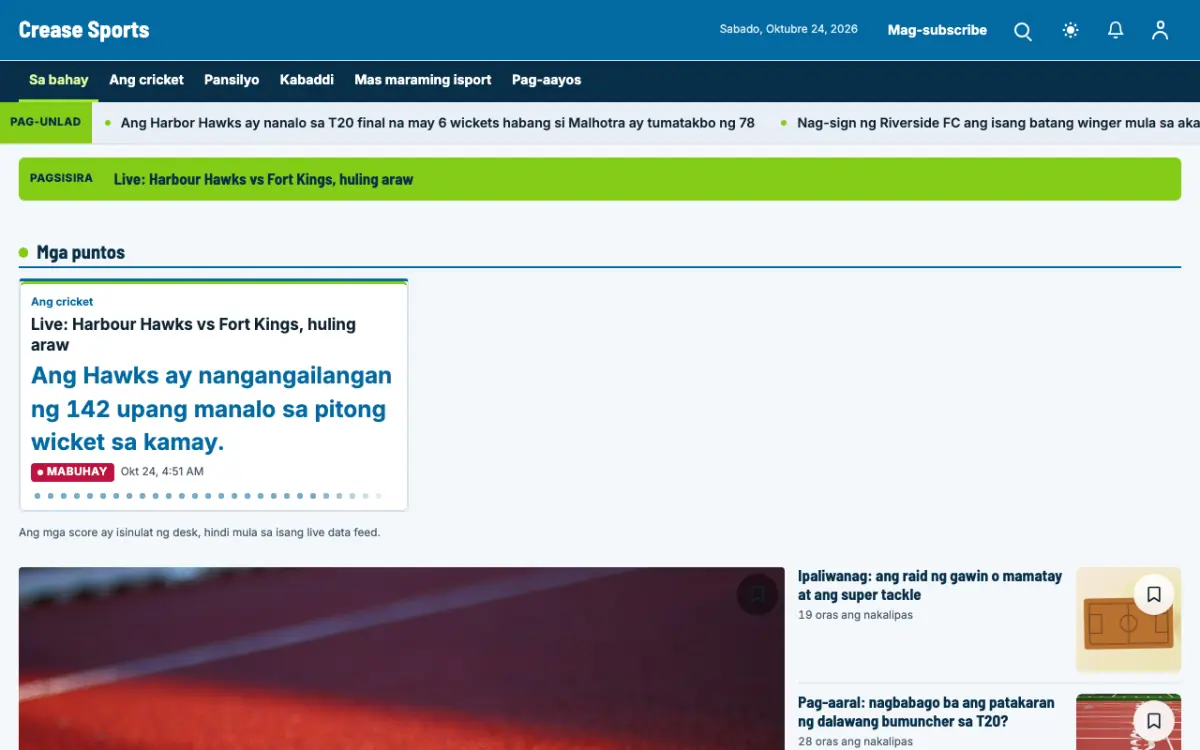
Task: Select the Sa bahay tab
Action: tap(58, 80)
